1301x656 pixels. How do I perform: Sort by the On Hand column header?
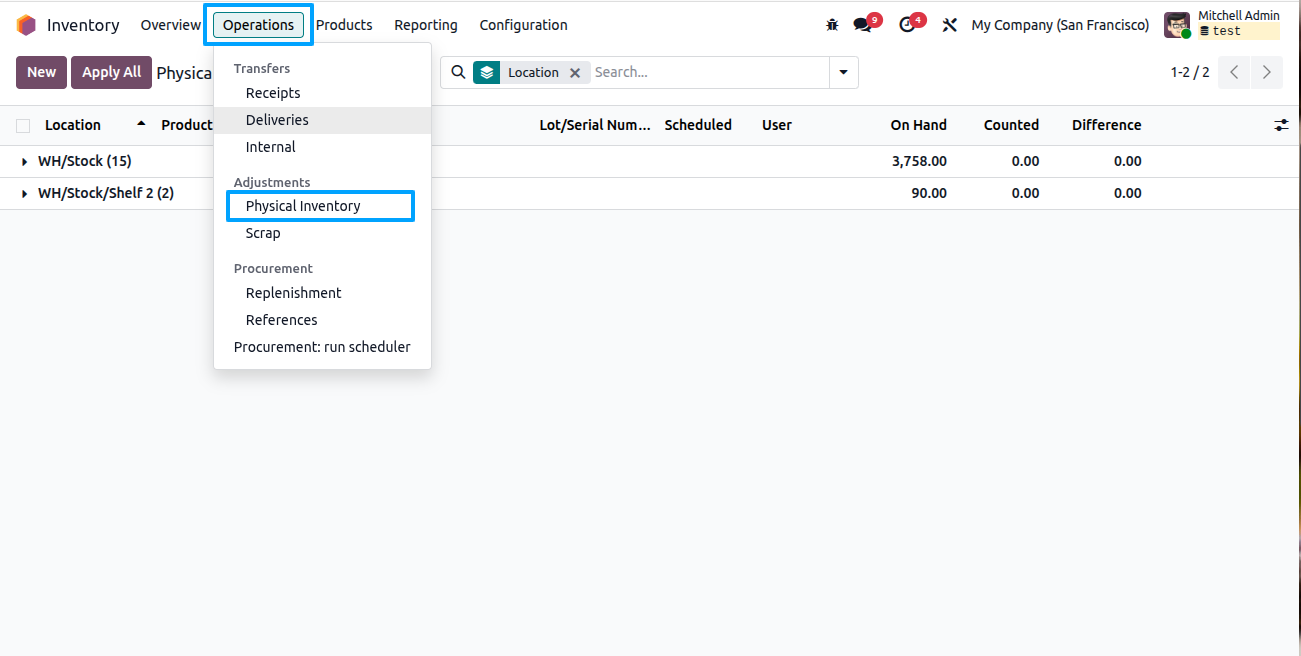click(918, 125)
